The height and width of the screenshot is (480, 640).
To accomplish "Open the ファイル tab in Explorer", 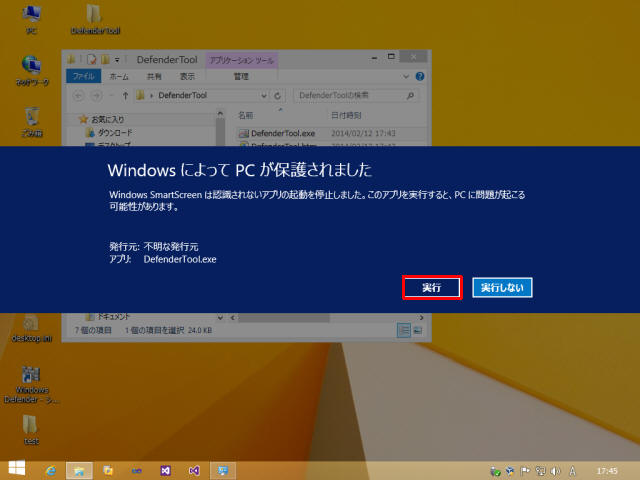I will click(83, 76).
